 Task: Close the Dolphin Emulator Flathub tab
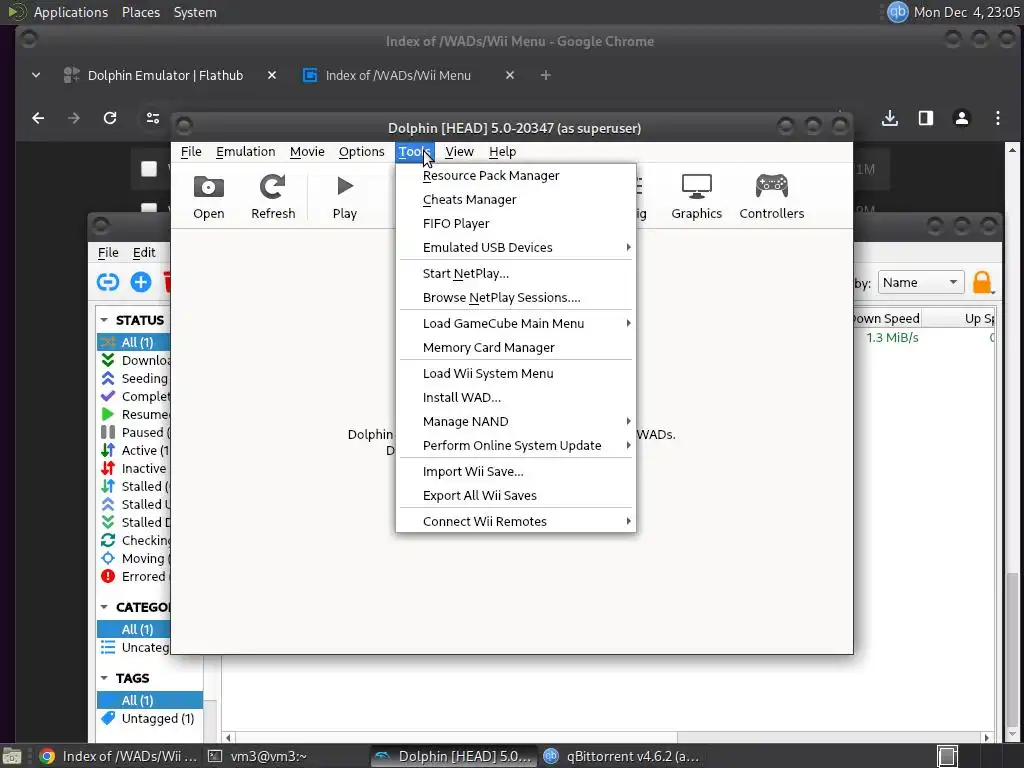coord(272,76)
